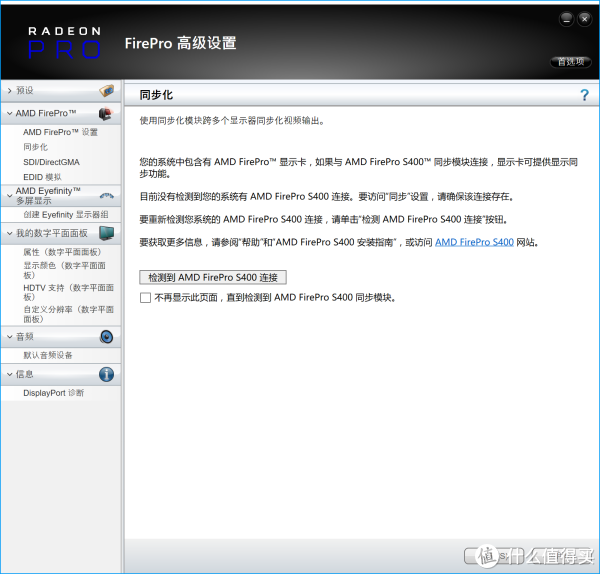Close the FirePro settings window

click(x=584, y=19)
